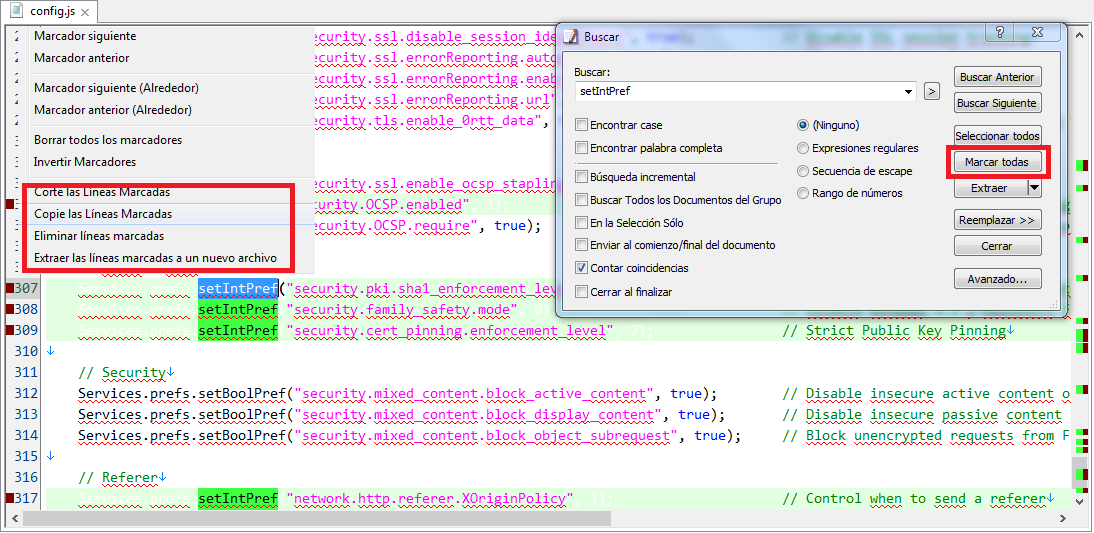Click Cerrar button in Buscar dialog
The width and height of the screenshot is (1094, 533).
[x=997, y=246]
